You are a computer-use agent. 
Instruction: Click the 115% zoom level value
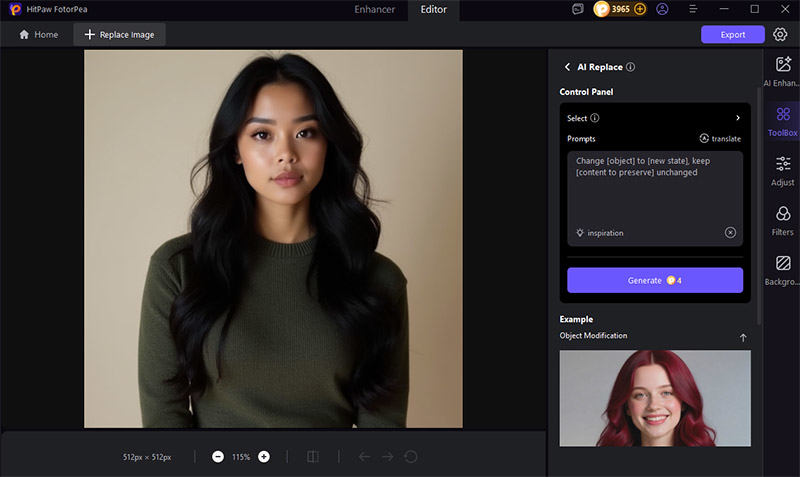click(x=241, y=457)
